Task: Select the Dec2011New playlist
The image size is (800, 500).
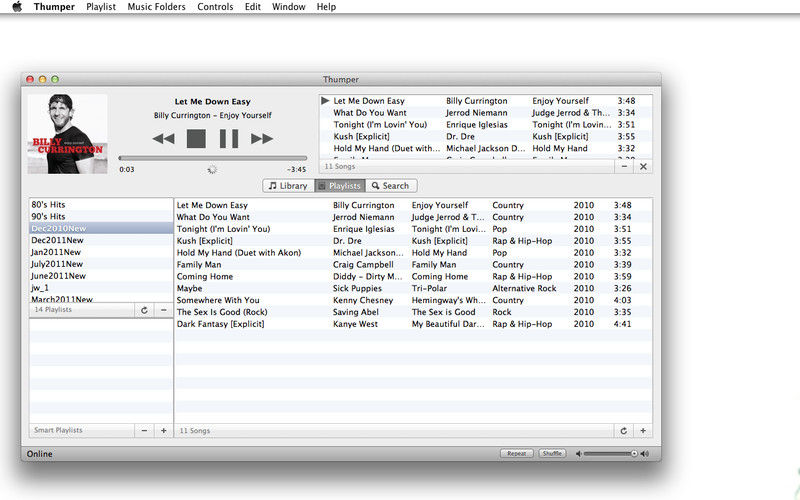Action: tap(101, 240)
